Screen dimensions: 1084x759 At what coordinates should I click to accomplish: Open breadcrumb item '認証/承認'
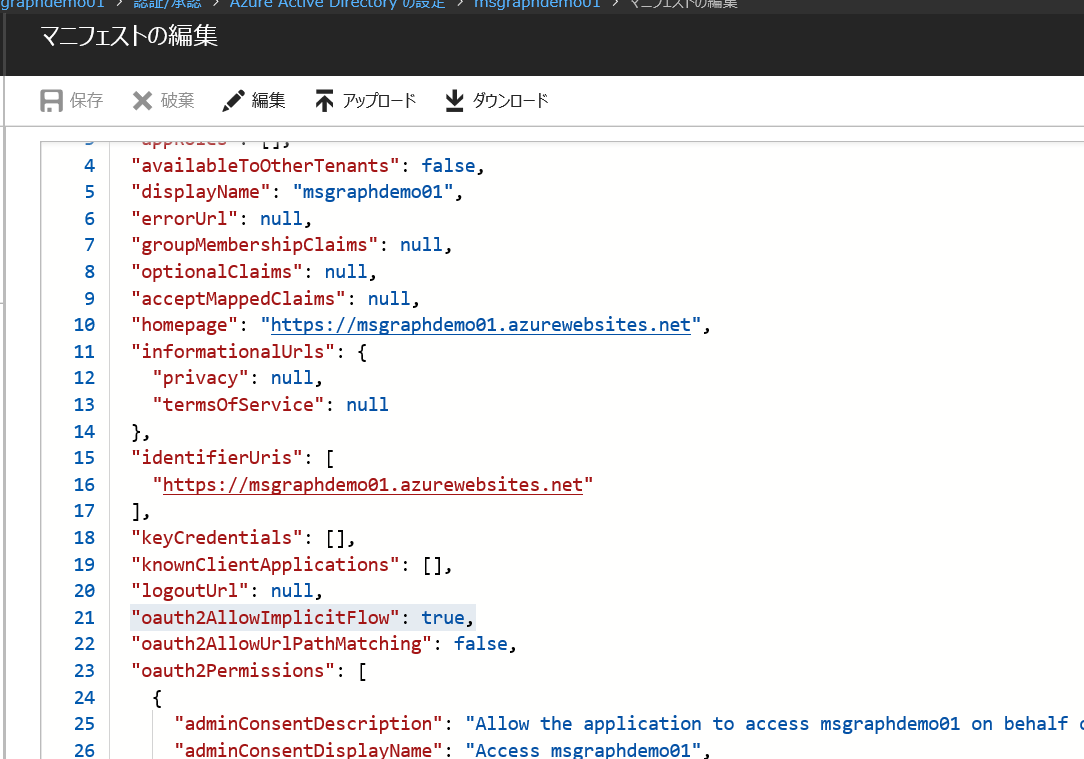165,5
